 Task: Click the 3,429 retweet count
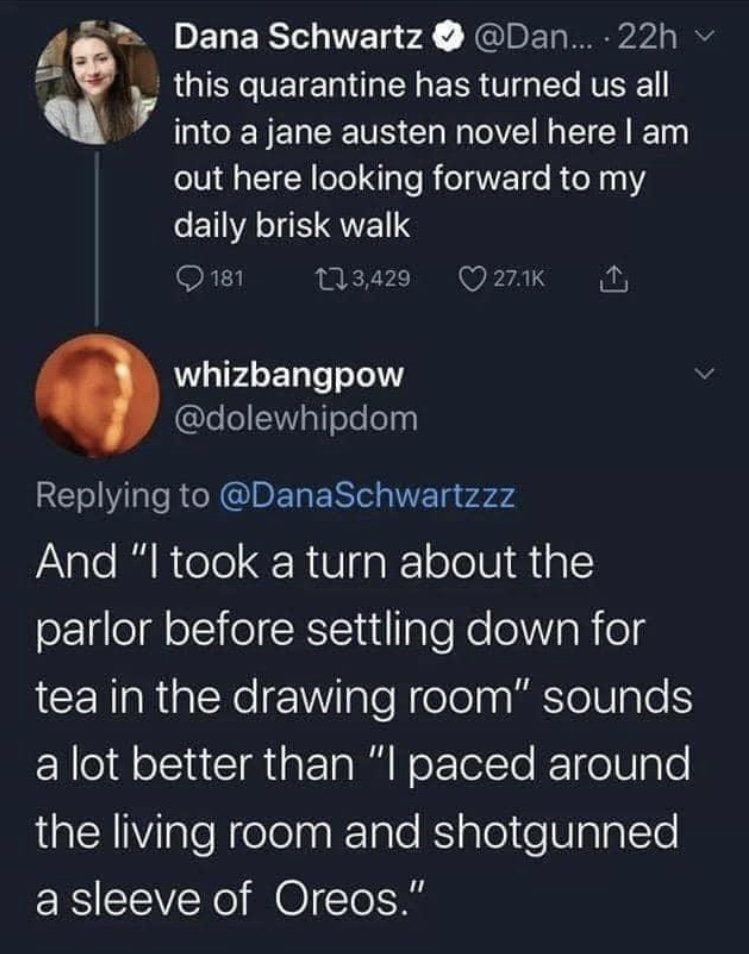coord(381,279)
